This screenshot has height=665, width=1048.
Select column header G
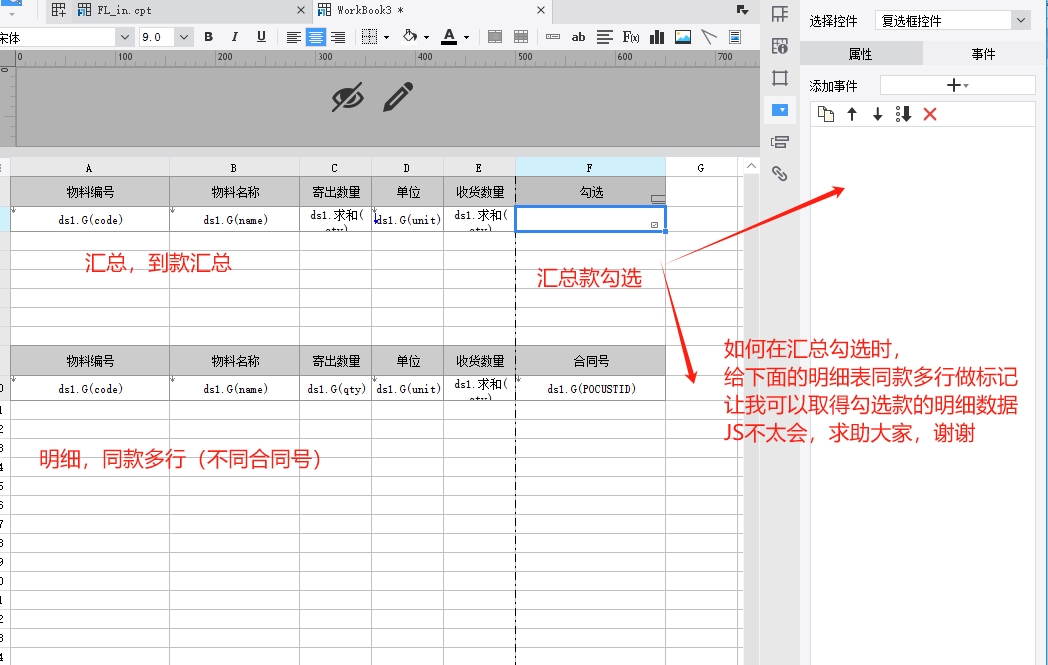click(701, 168)
